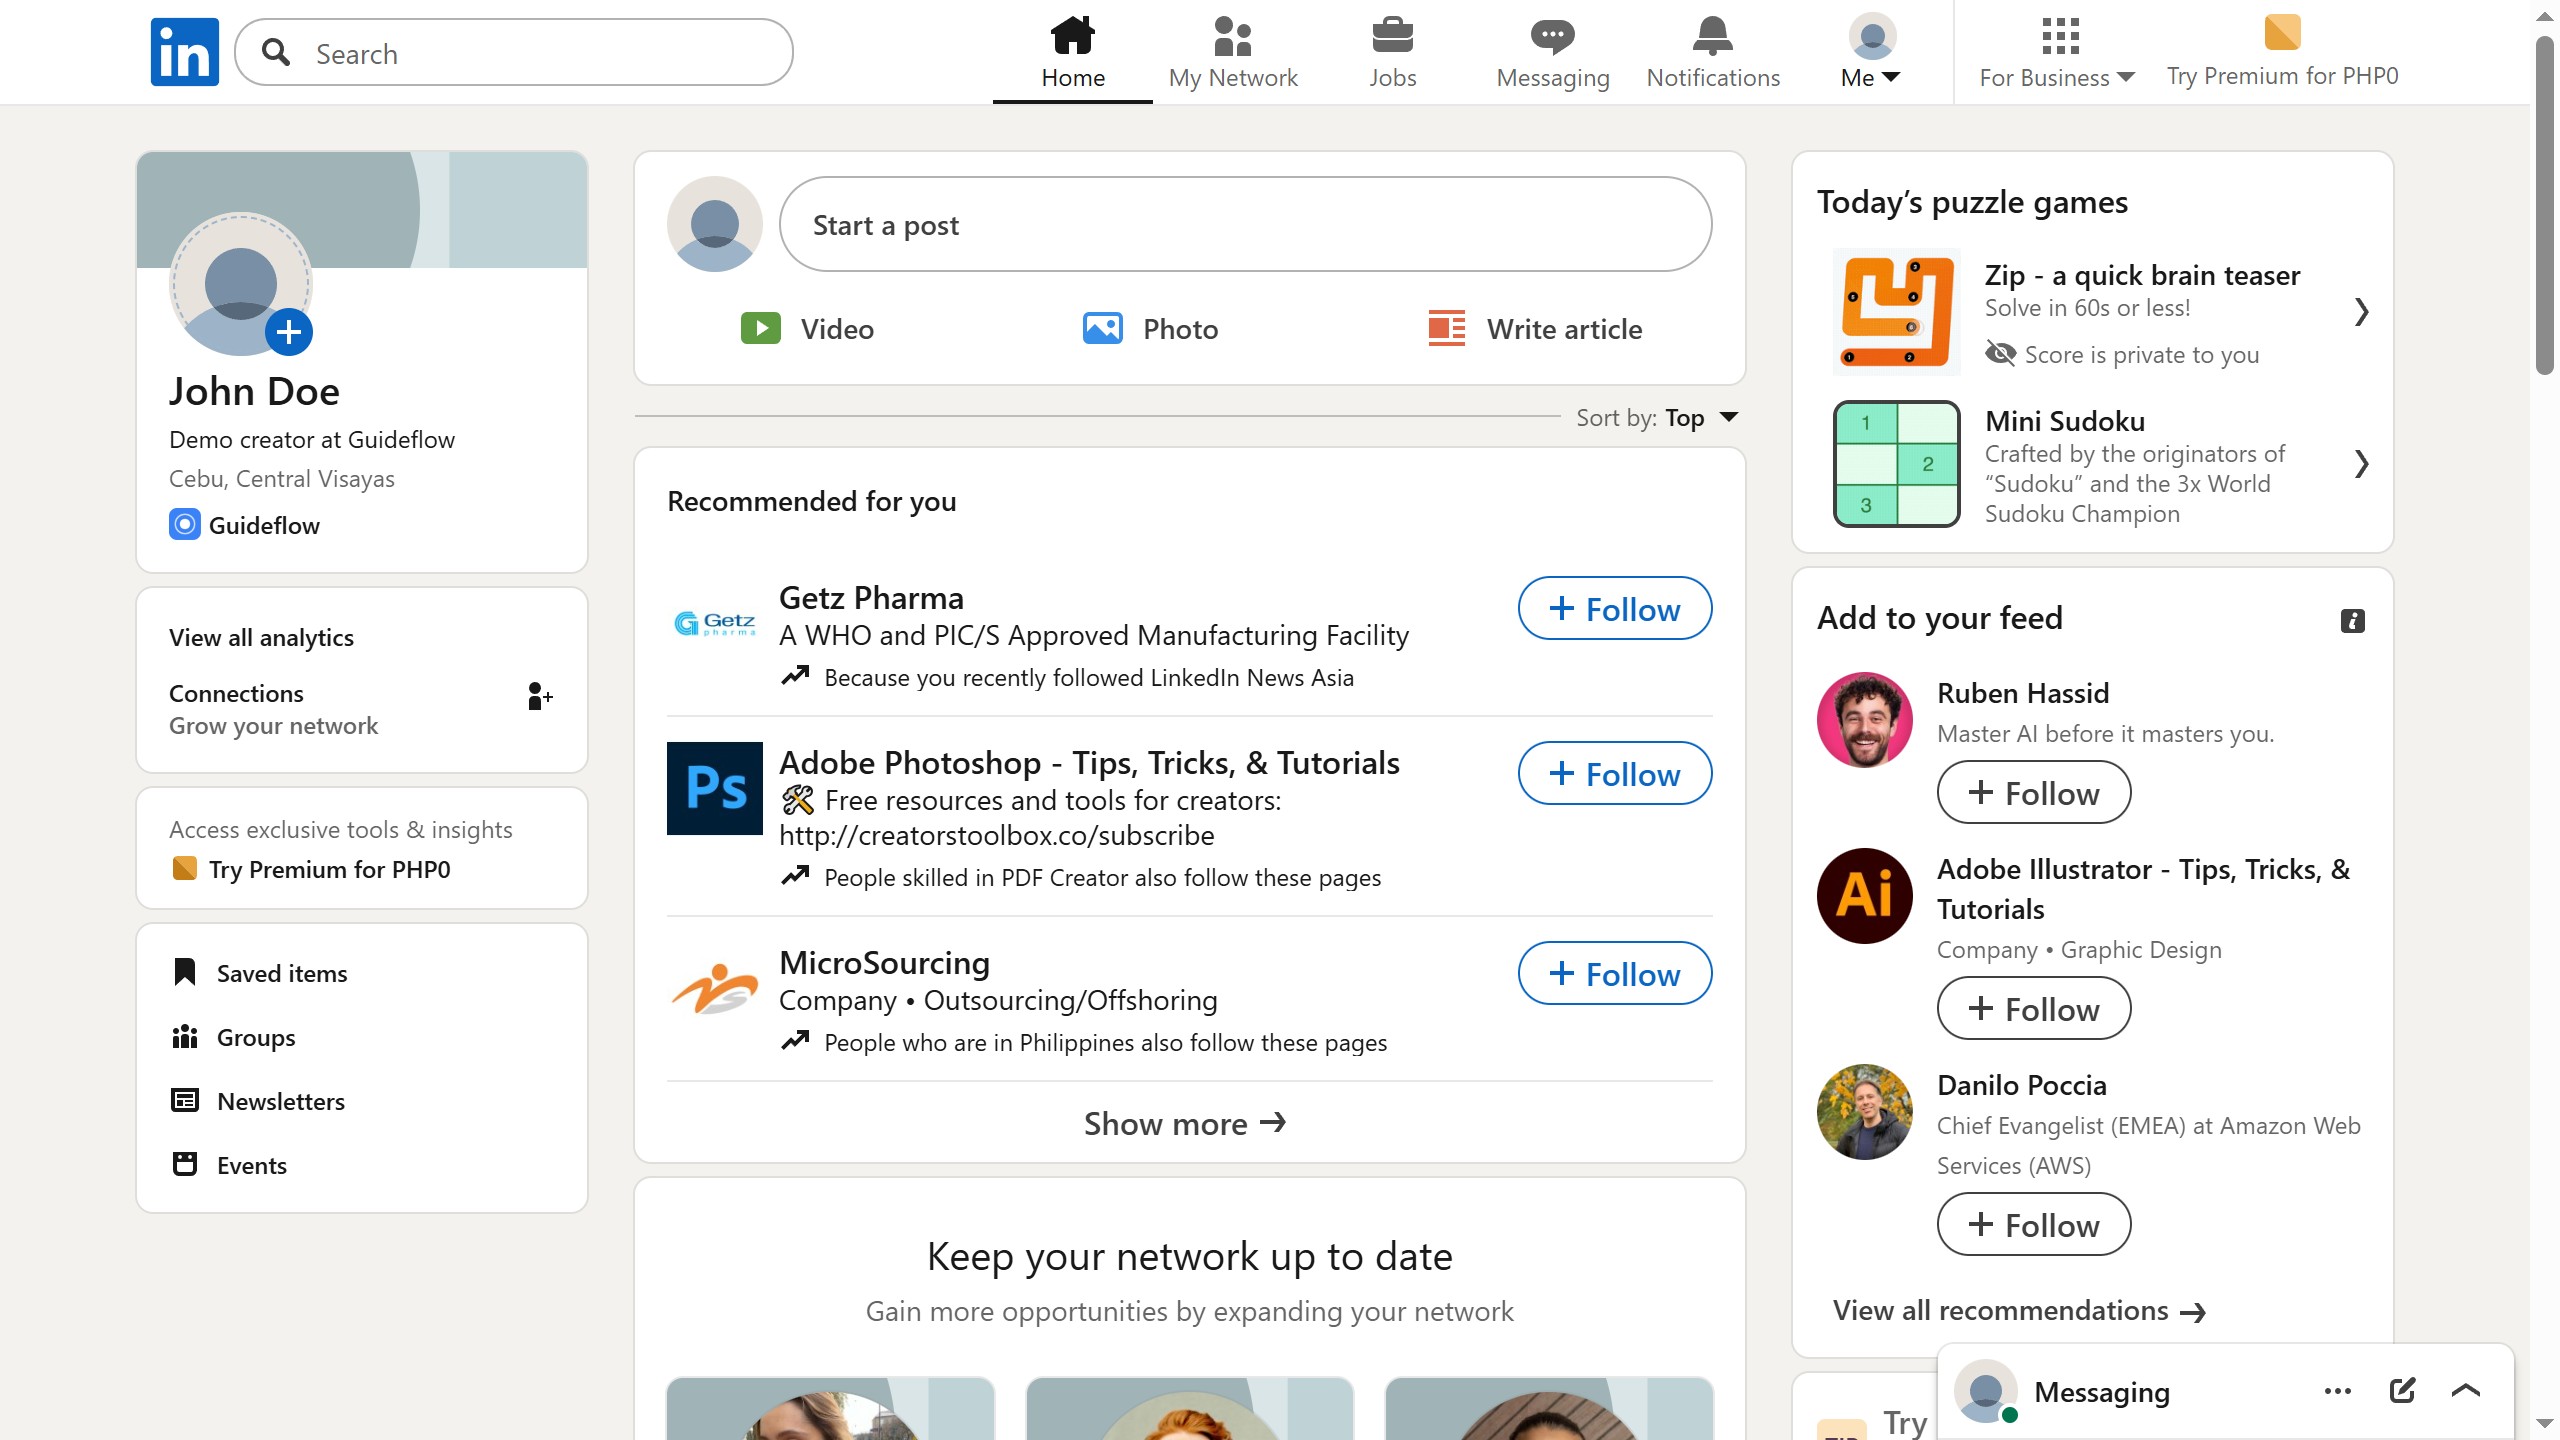Open the Newsletters text link
2560x1440 pixels.
click(x=281, y=1102)
